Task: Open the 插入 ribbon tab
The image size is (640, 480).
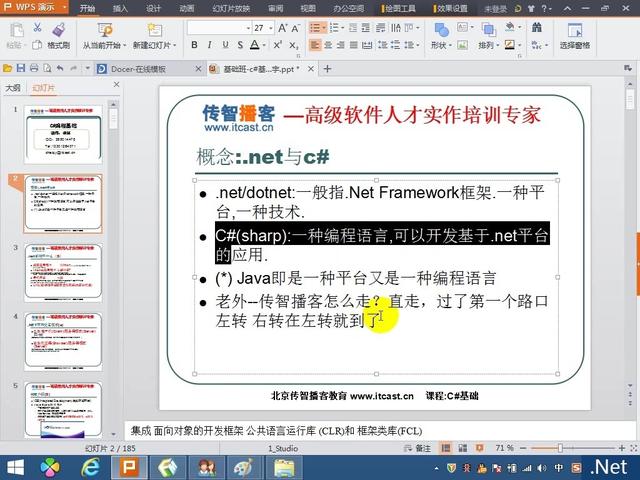Action: pyautogui.click(x=120, y=8)
